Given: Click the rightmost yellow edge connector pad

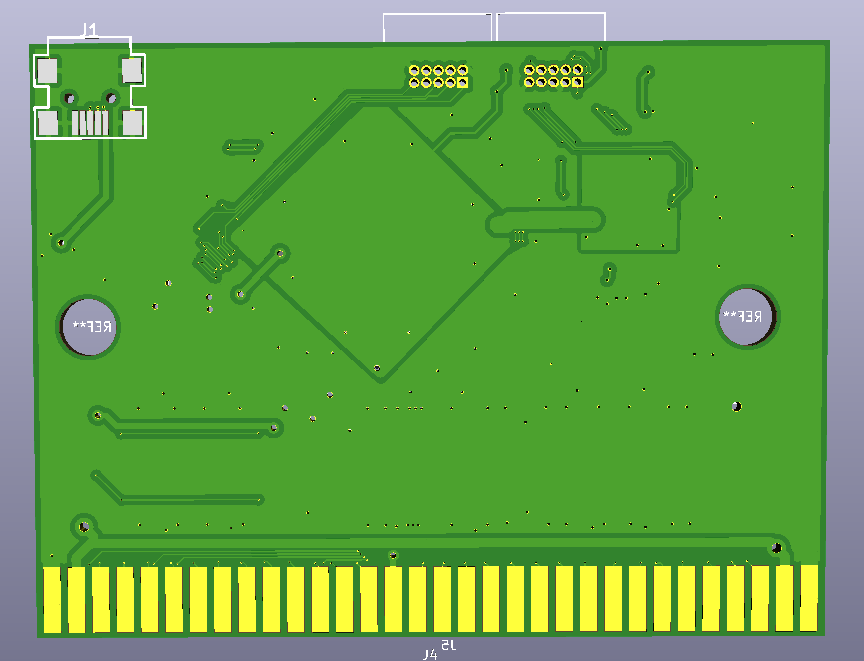Looking at the screenshot, I should (809, 598).
